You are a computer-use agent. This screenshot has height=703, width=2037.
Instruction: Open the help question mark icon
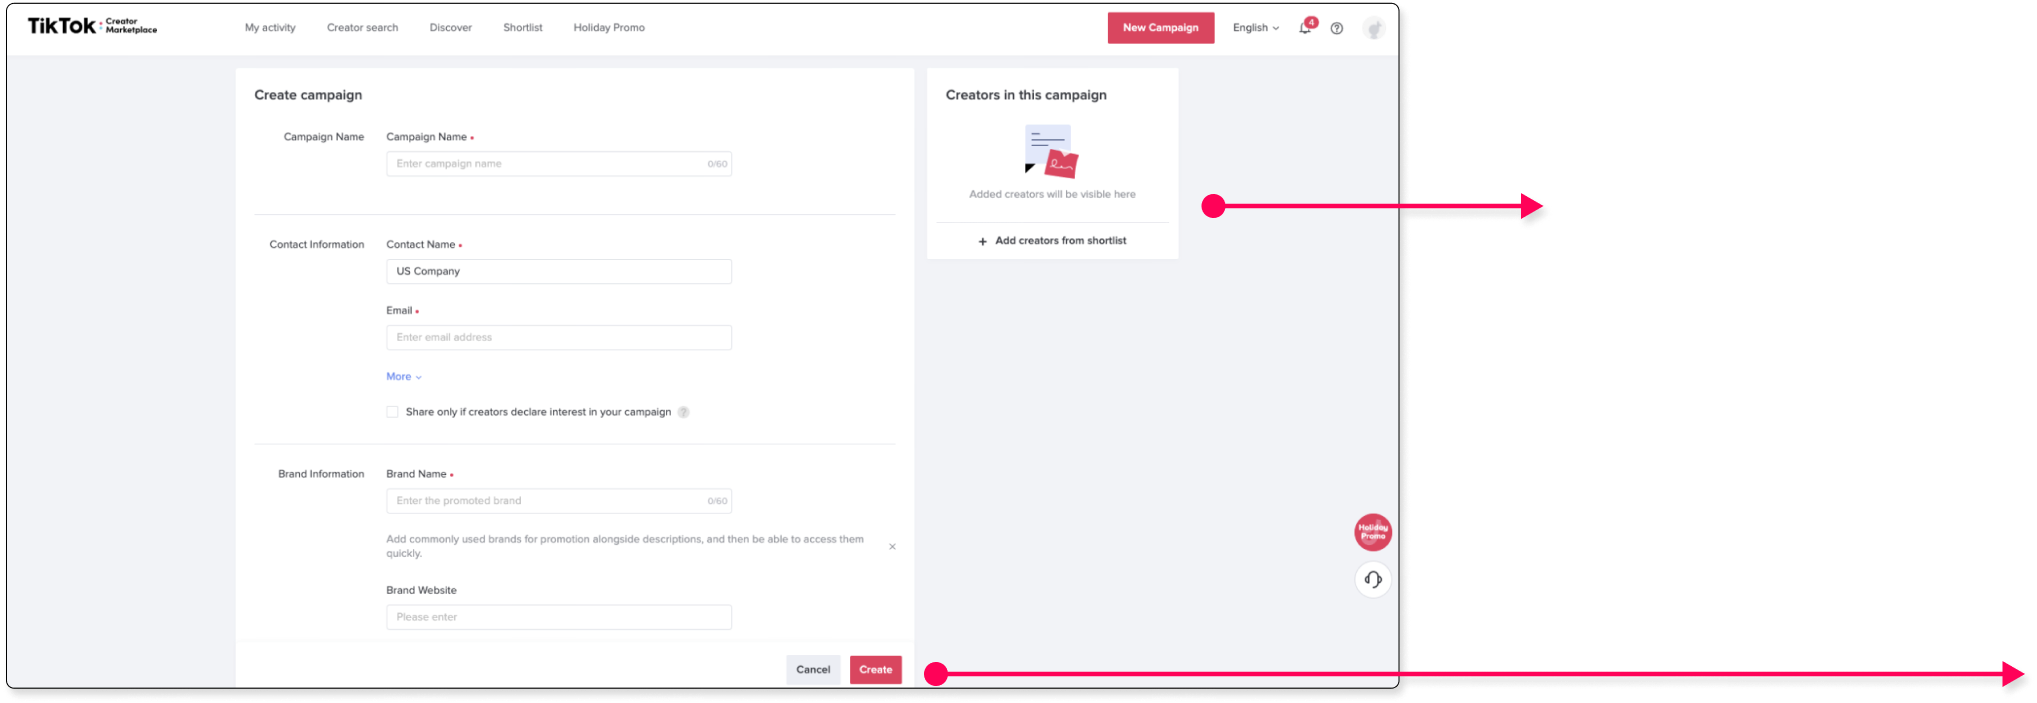pos(1337,28)
